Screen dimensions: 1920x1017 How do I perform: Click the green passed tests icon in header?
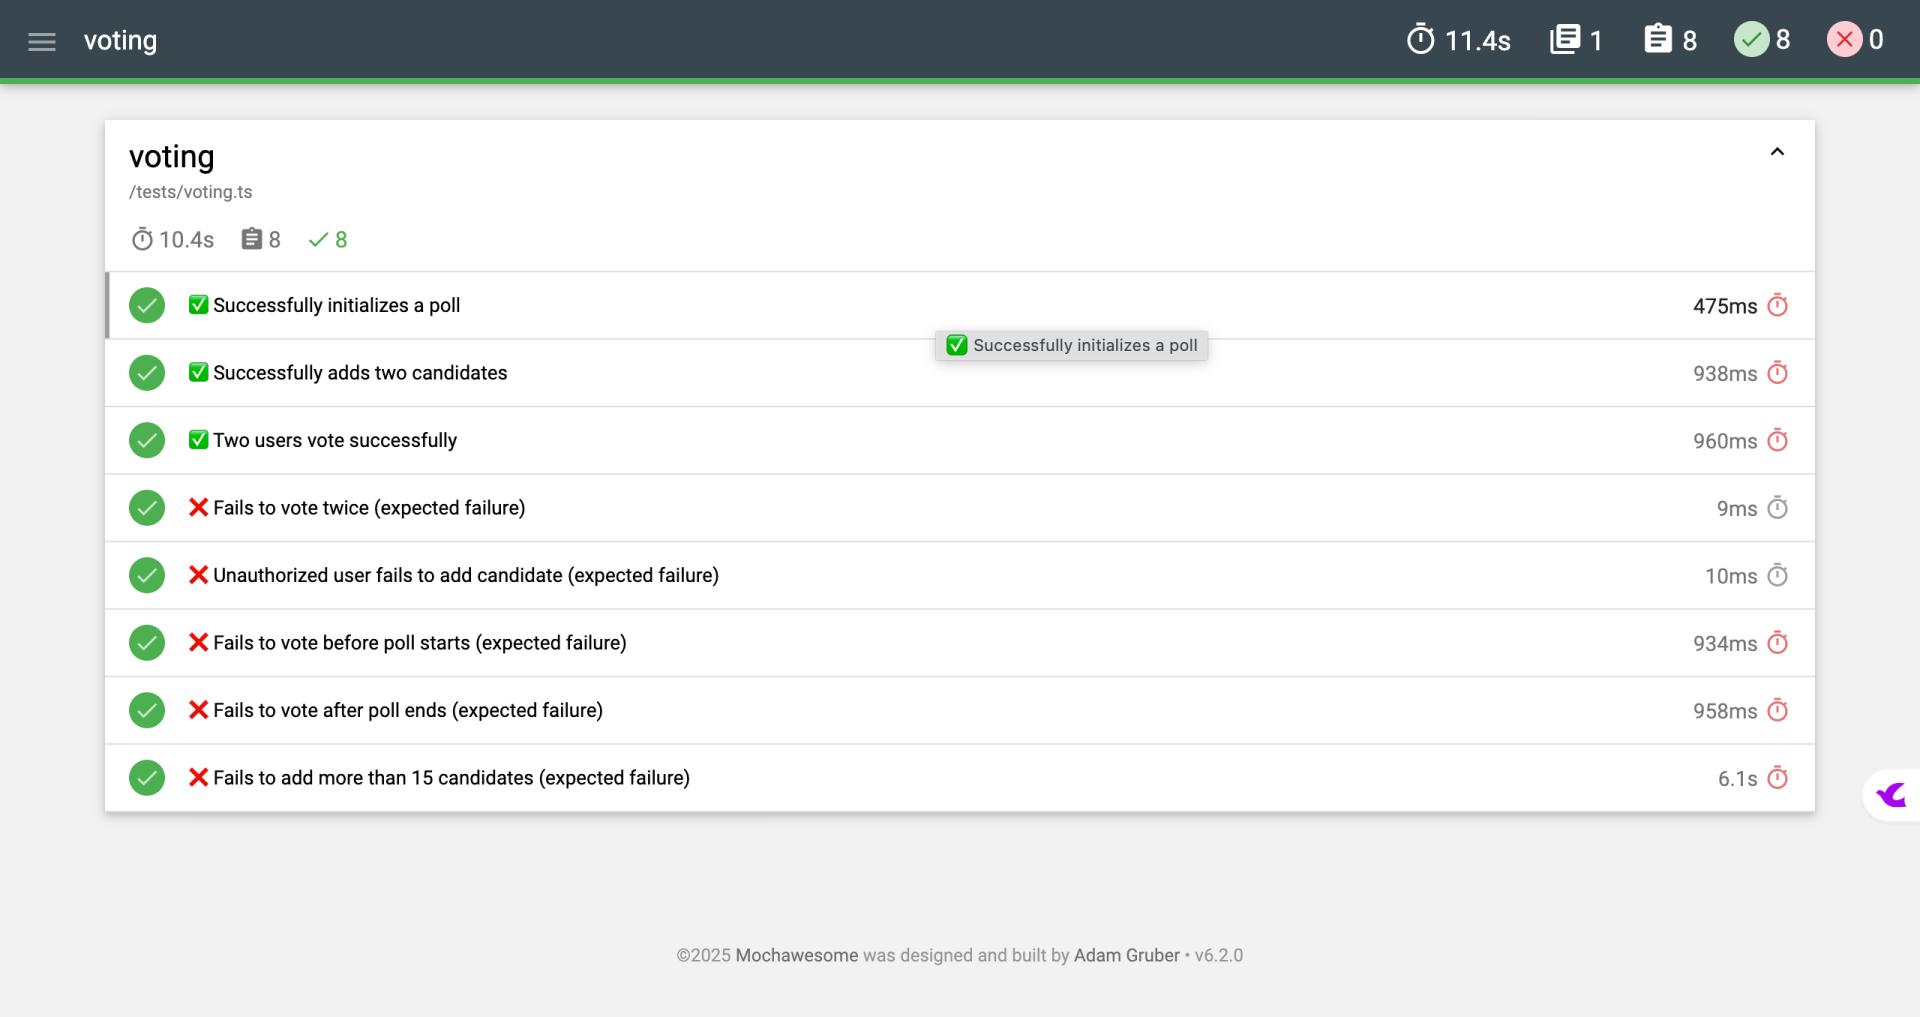click(x=1751, y=40)
